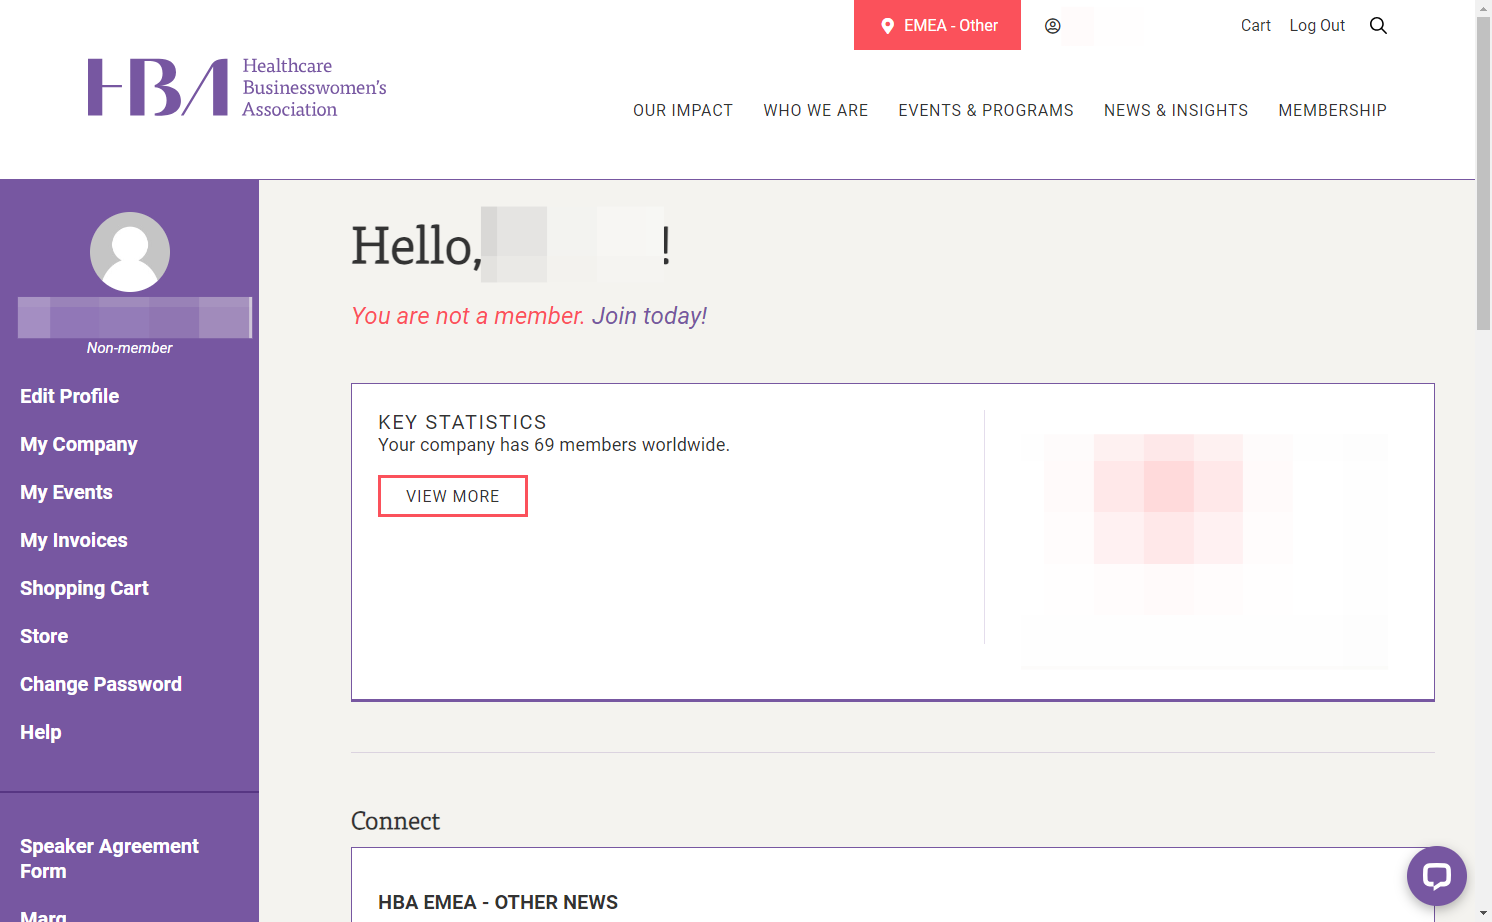Open Our Impact menu
1492x922 pixels.
coord(682,110)
